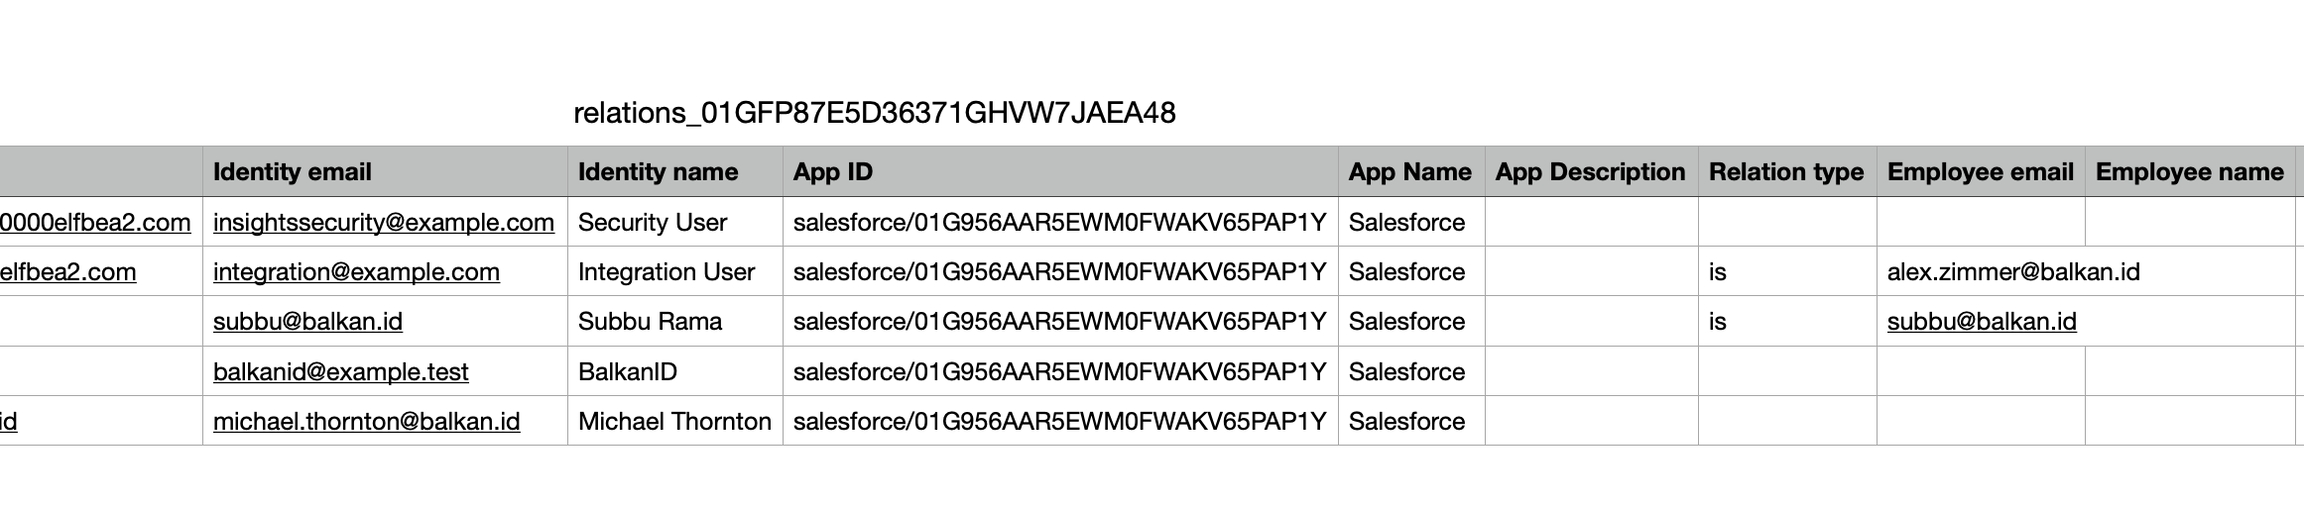
Task: Click the Michael Thornton identity name cell
Action: pos(674,421)
